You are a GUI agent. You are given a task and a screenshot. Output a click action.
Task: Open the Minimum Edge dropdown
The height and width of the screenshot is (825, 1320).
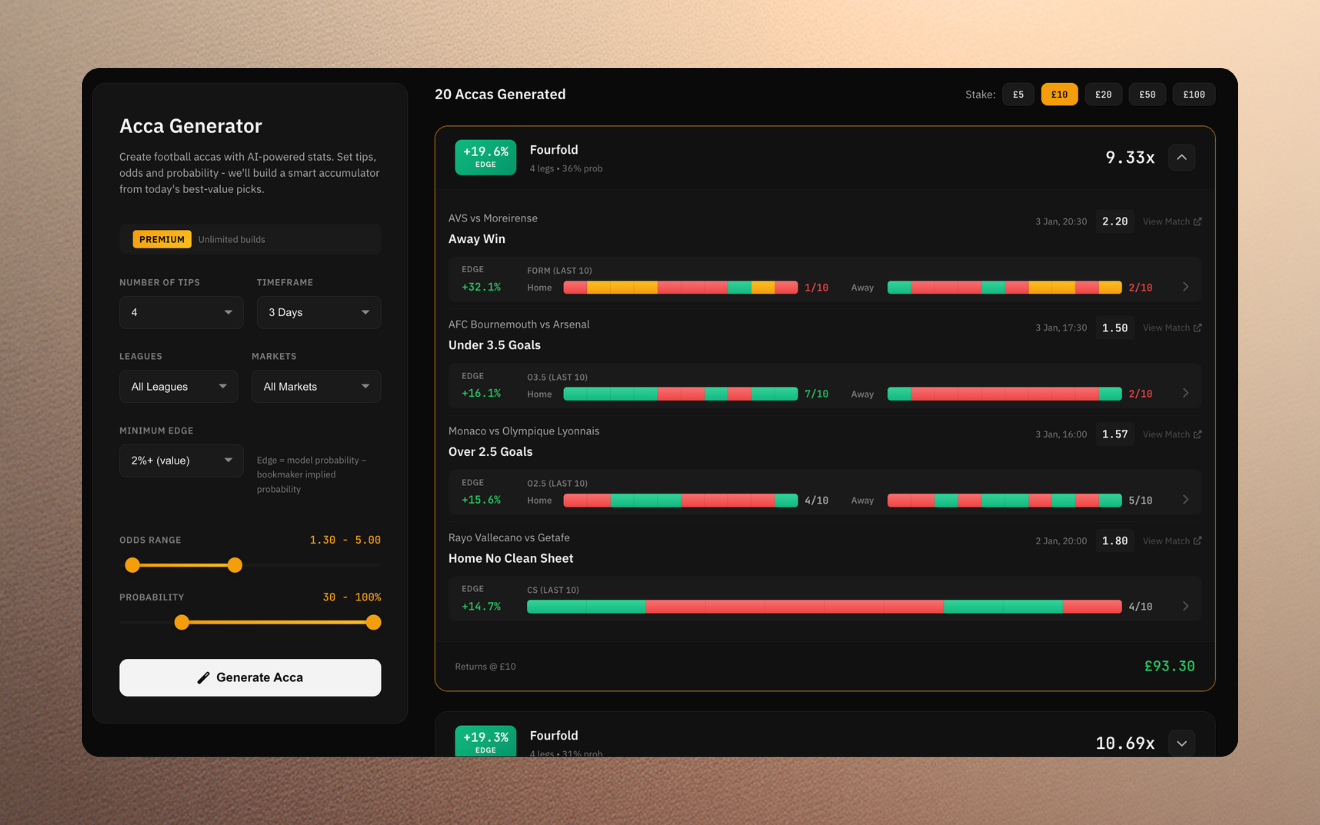pyautogui.click(x=181, y=460)
